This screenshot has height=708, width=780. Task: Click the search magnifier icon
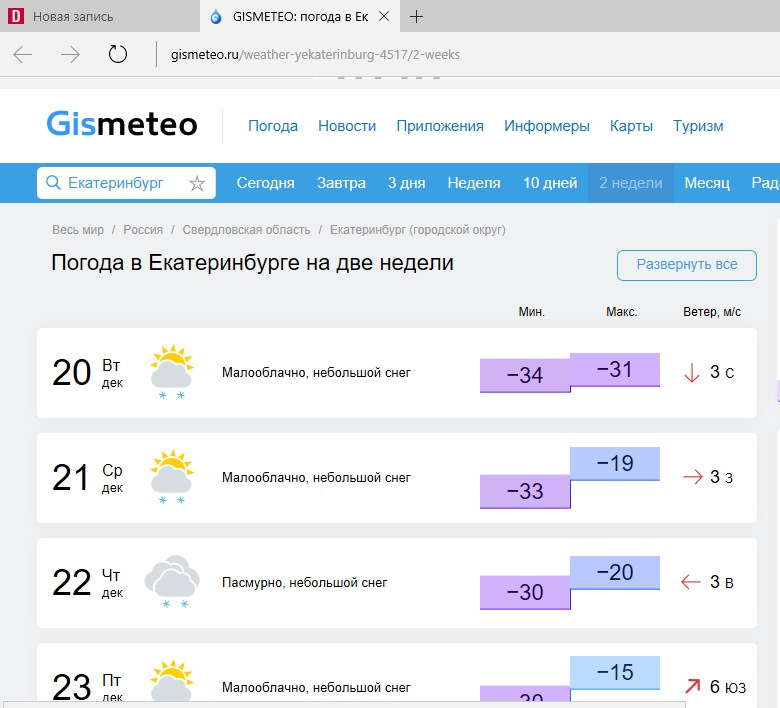tap(54, 183)
